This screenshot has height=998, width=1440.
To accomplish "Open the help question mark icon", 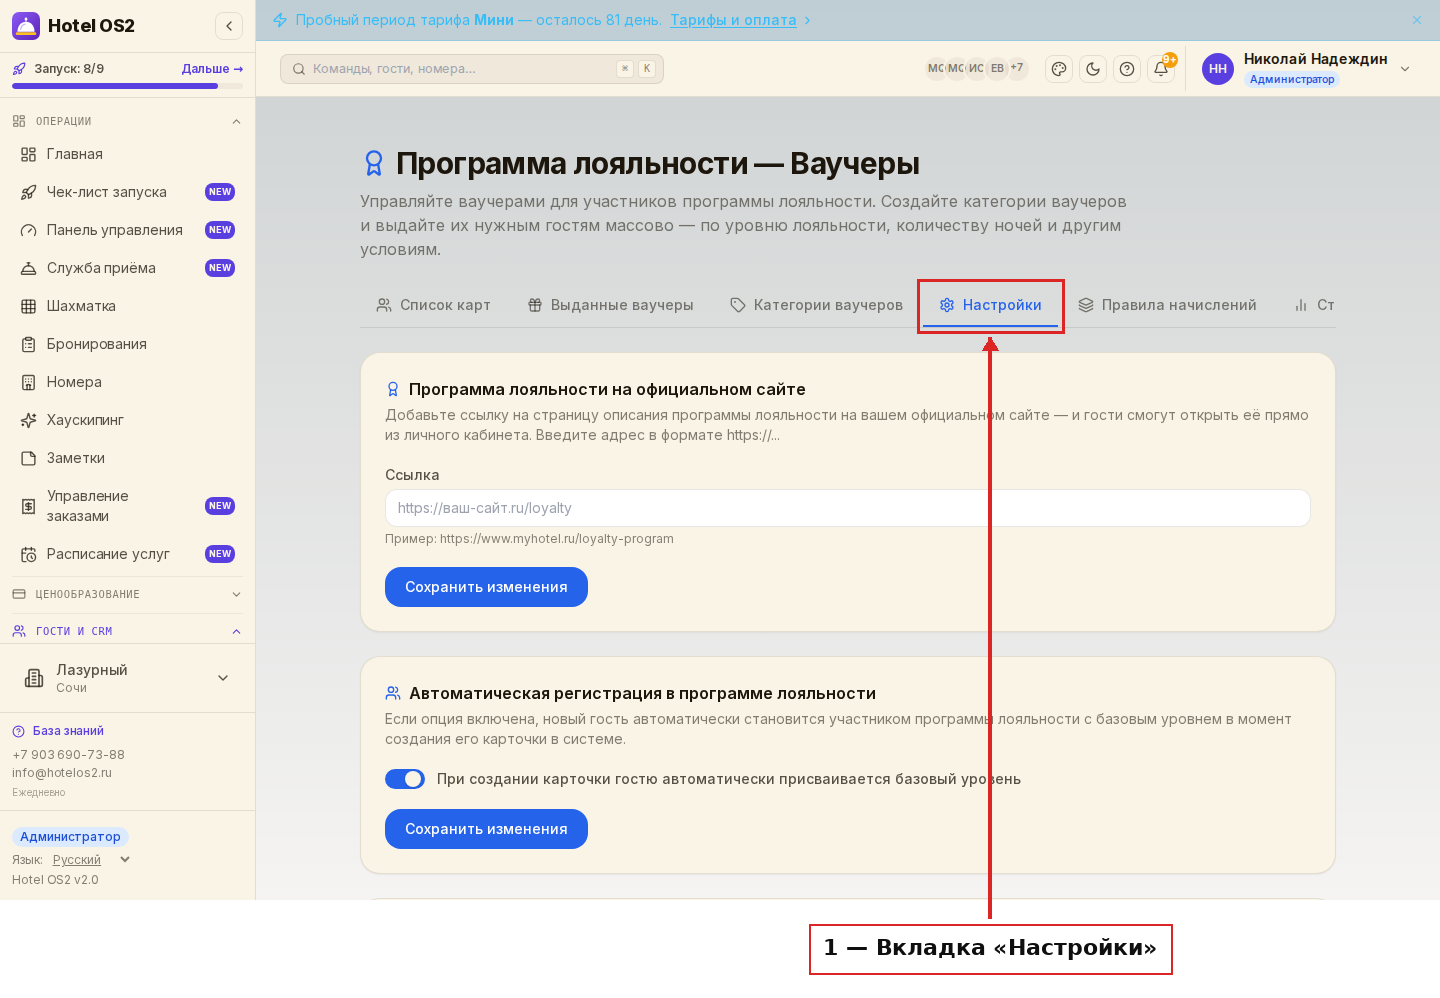I will [x=1127, y=69].
